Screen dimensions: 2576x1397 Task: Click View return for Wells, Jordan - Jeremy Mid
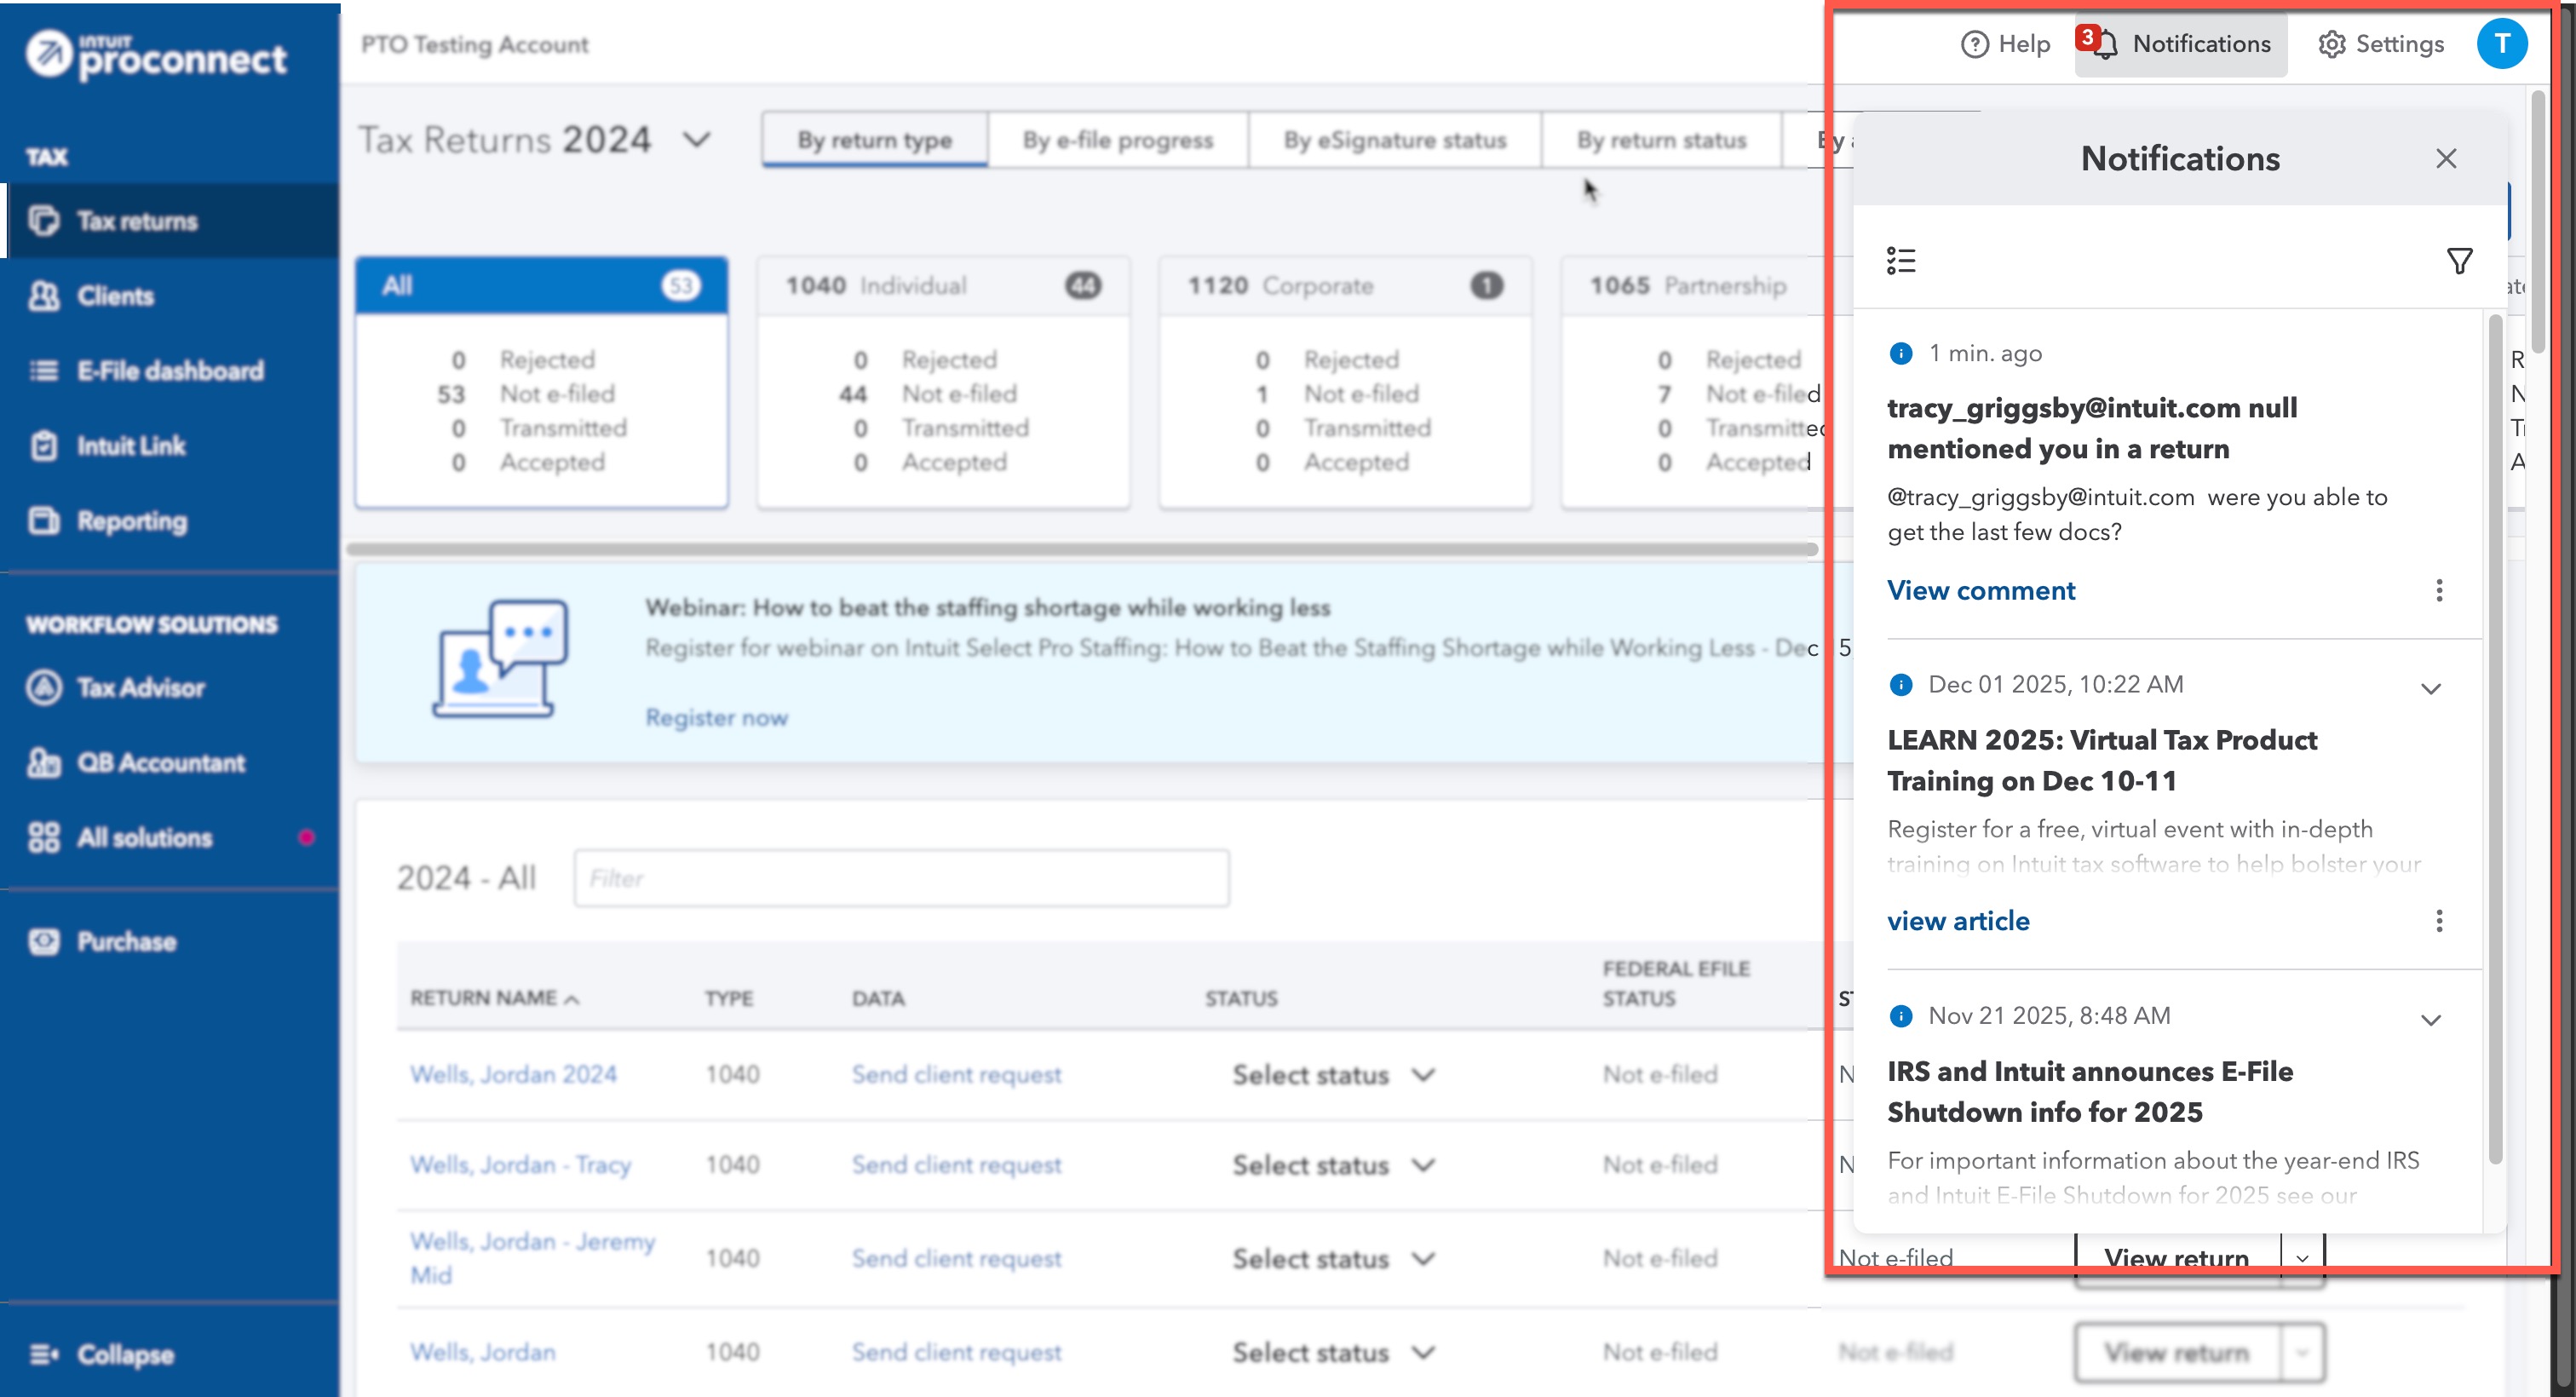pyautogui.click(x=2177, y=1258)
